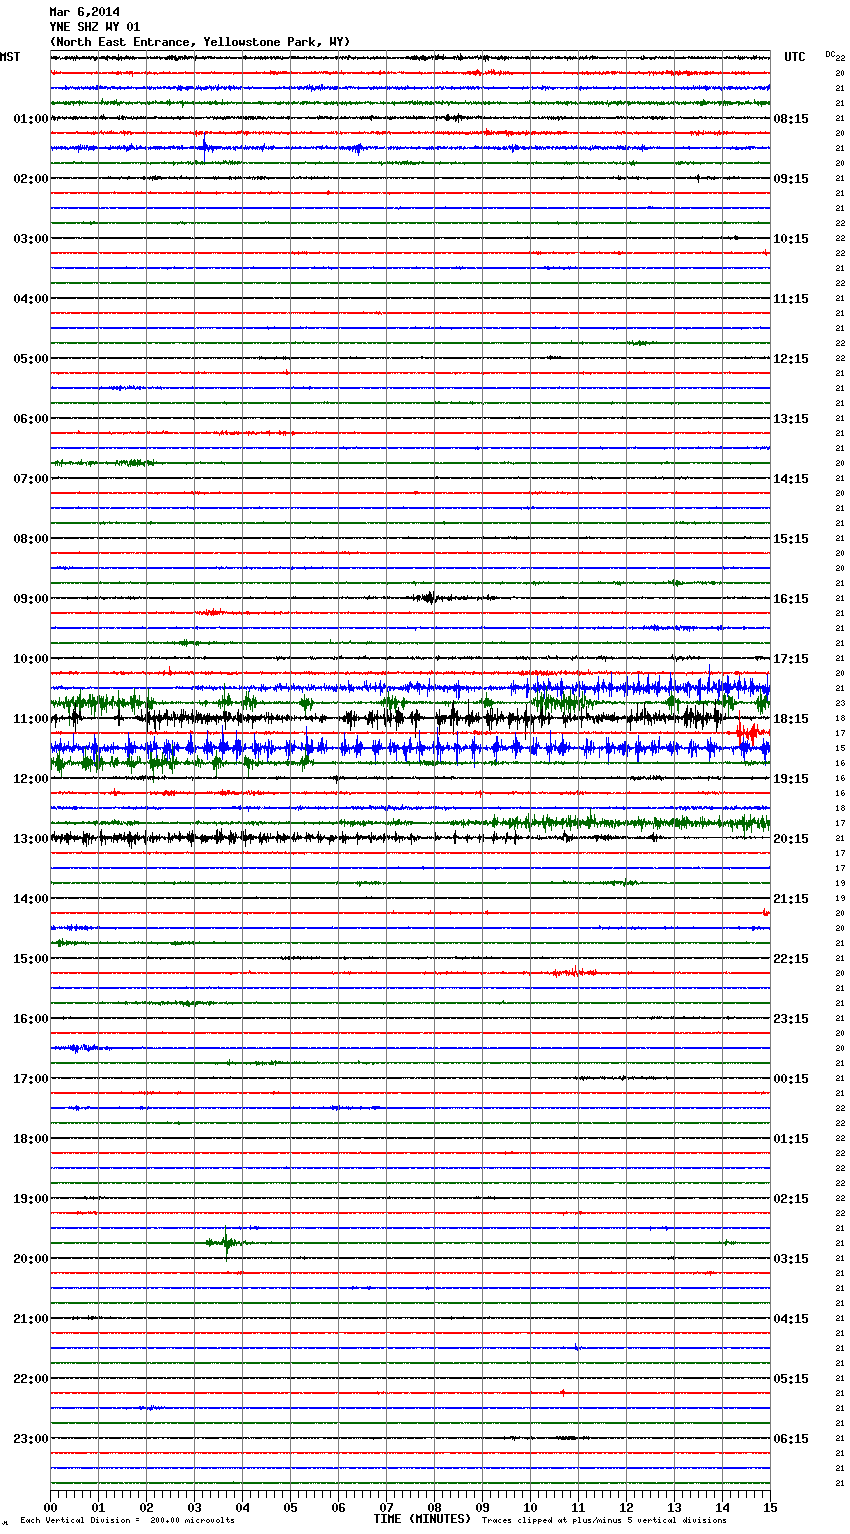The width and height of the screenshot is (850, 1534).
Task: Click the "17:15" UTC time label
Action: coord(791,659)
